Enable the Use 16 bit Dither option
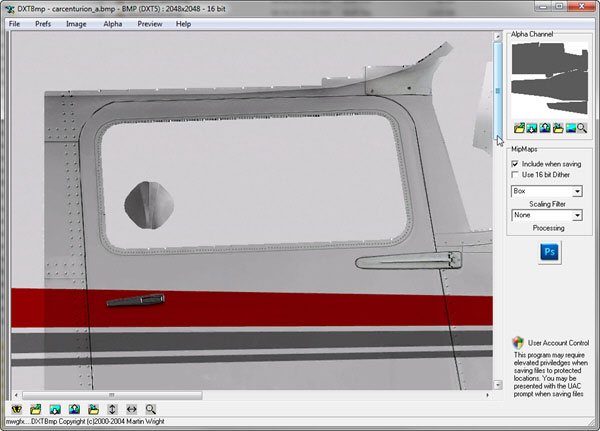The image size is (600, 431). coord(515,175)
